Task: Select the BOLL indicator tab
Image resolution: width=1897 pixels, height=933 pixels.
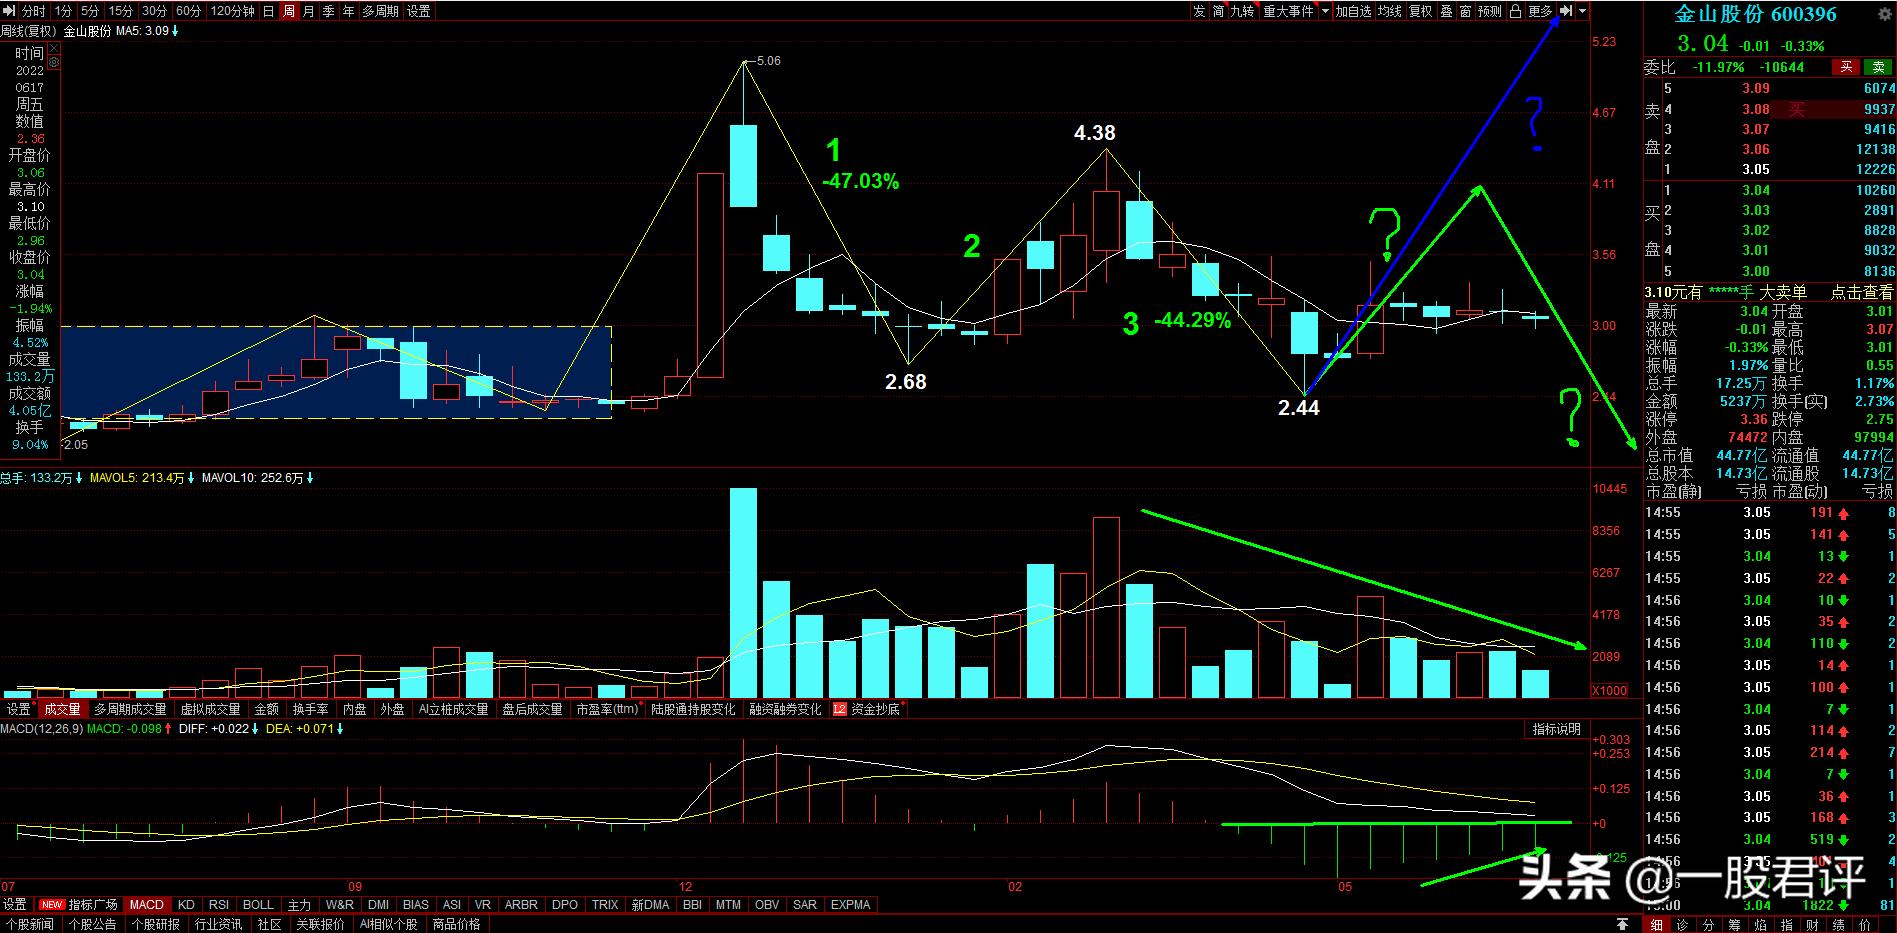Action: [258, 905]
